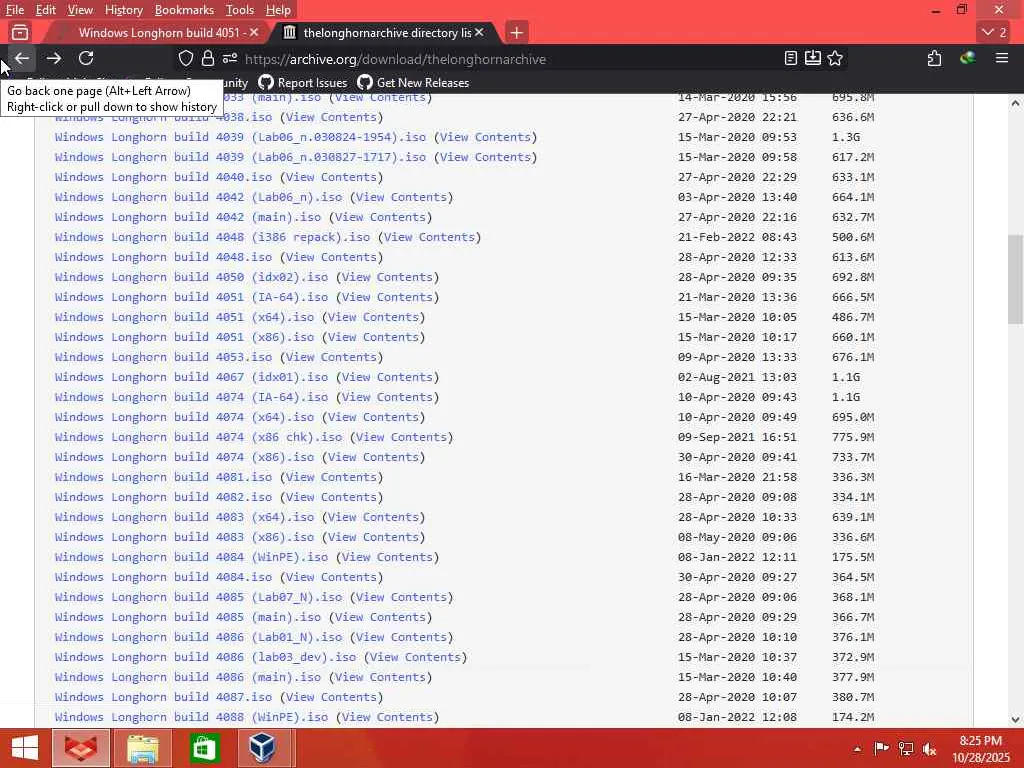Go forward with the forward arrow

[x=54, y=59]
